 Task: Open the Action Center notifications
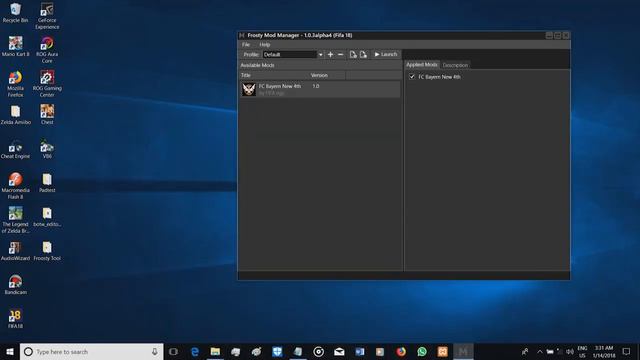tap(627, 351)
